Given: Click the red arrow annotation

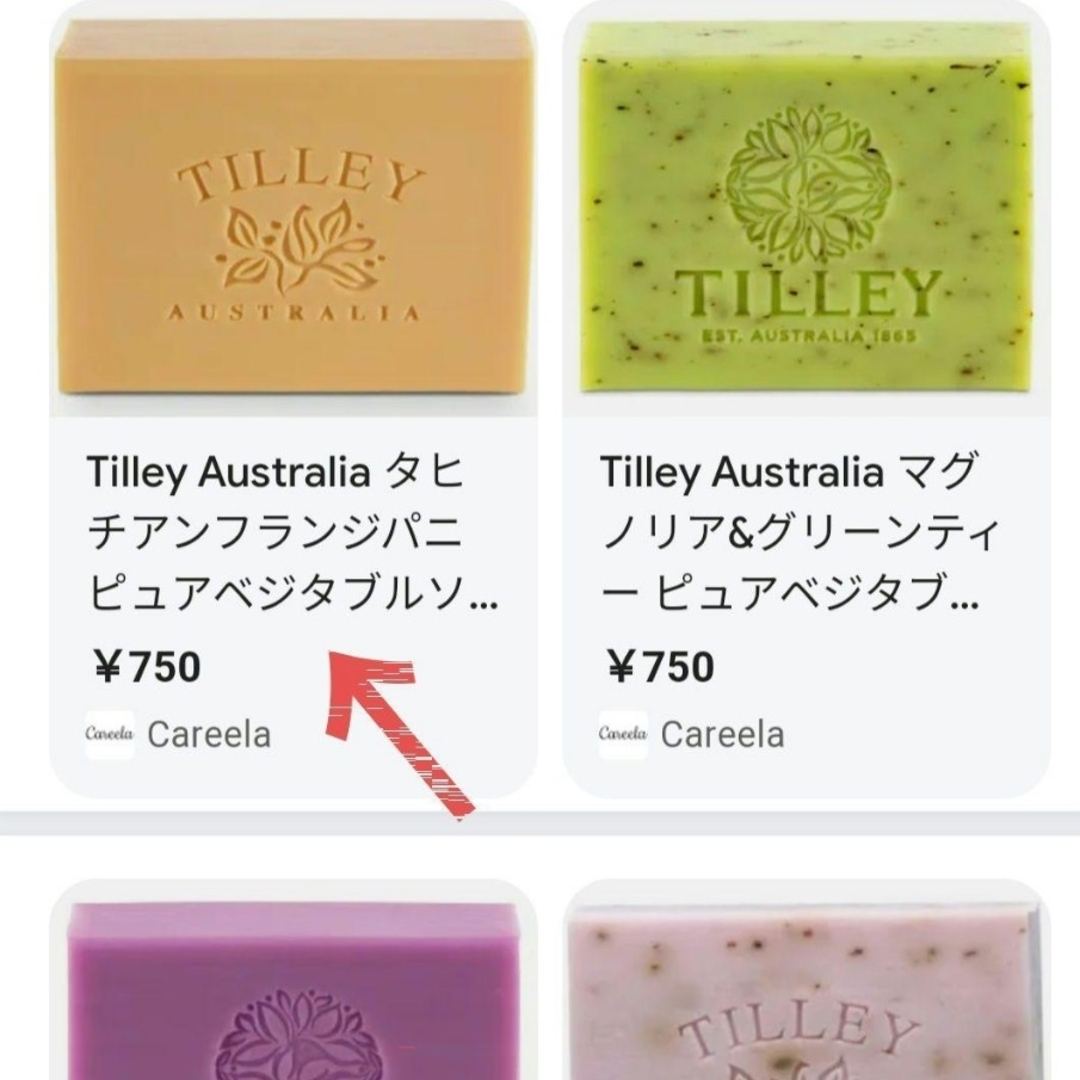Looking at the screenshot, I should [x=395, y=732].
